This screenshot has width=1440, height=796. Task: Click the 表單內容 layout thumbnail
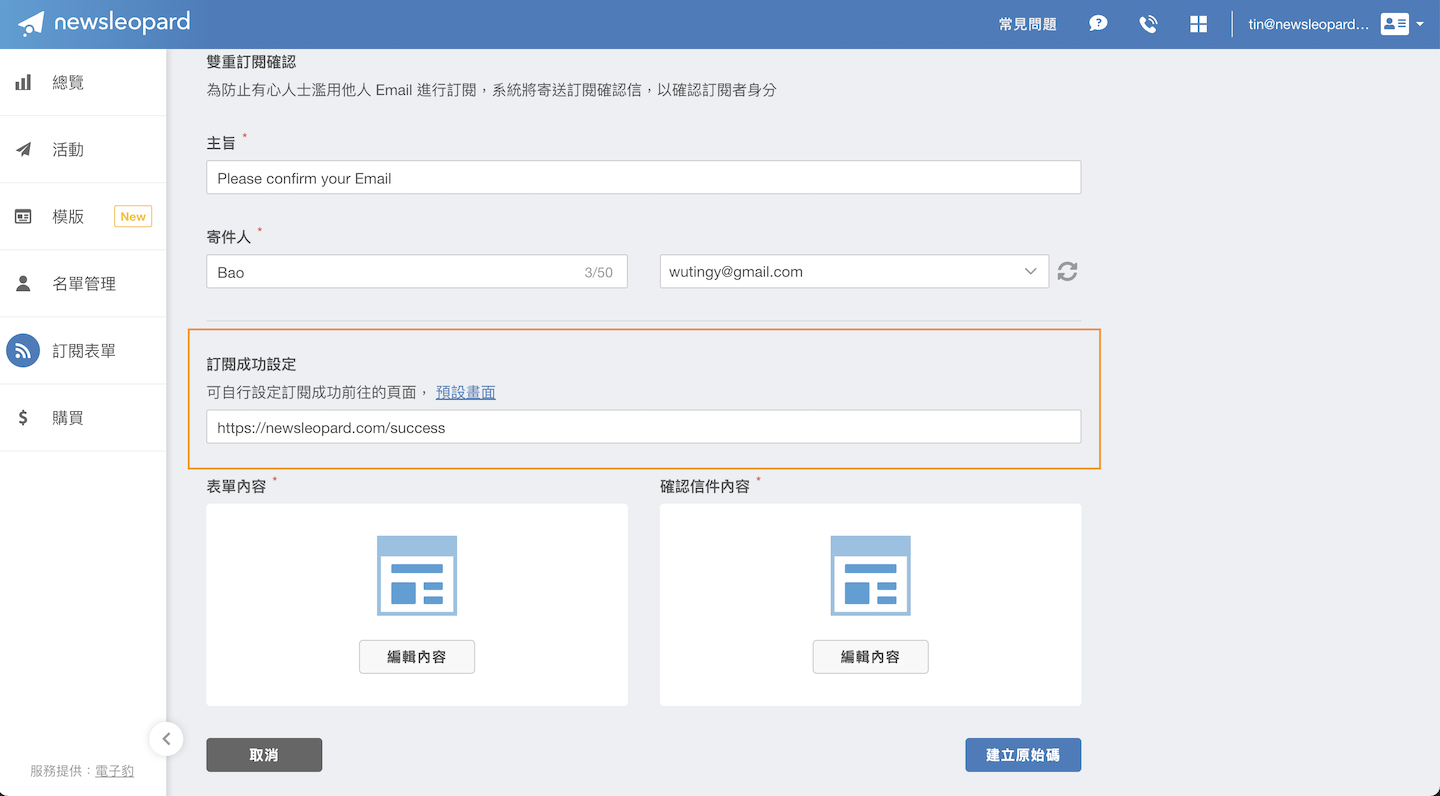(417, 576)
